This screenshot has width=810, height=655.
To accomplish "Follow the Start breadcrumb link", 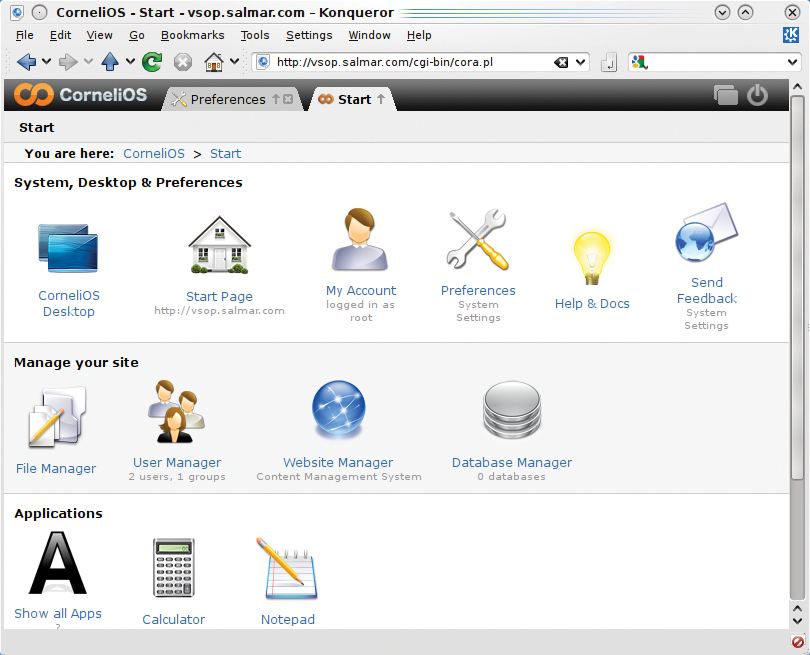I will coord(226,153).
